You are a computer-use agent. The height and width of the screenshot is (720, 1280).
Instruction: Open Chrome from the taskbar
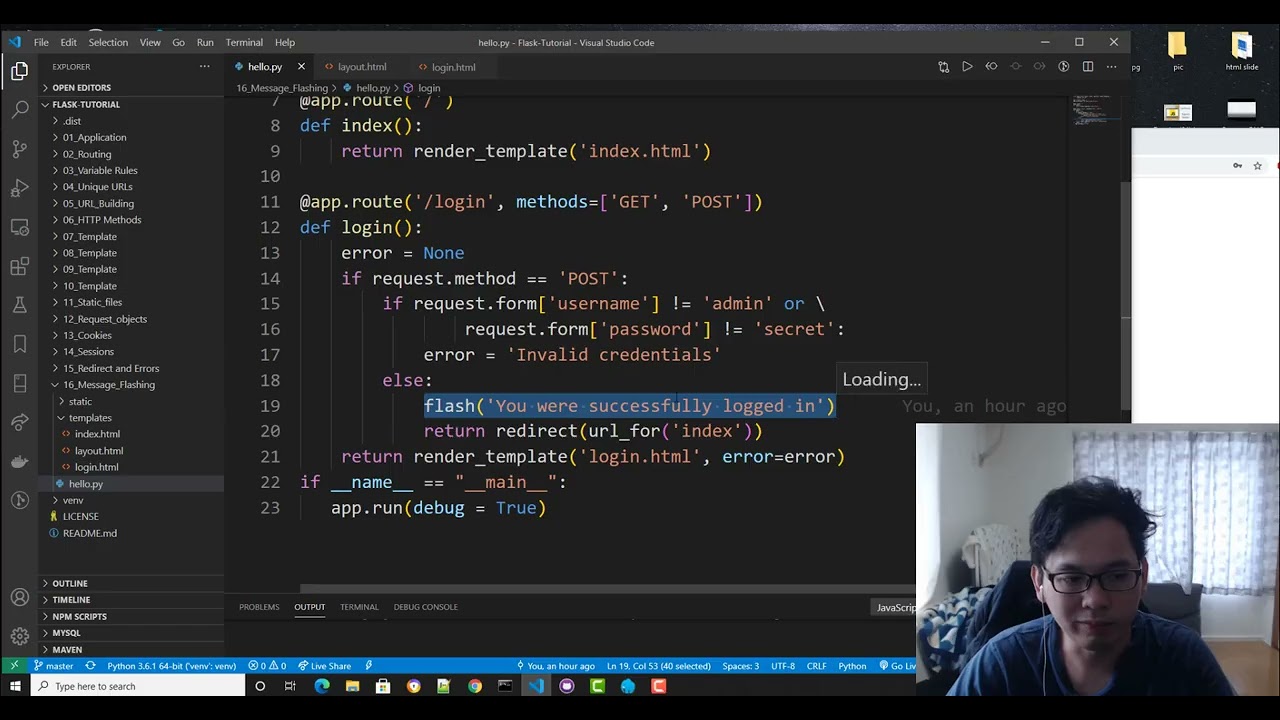coord(475,686)
